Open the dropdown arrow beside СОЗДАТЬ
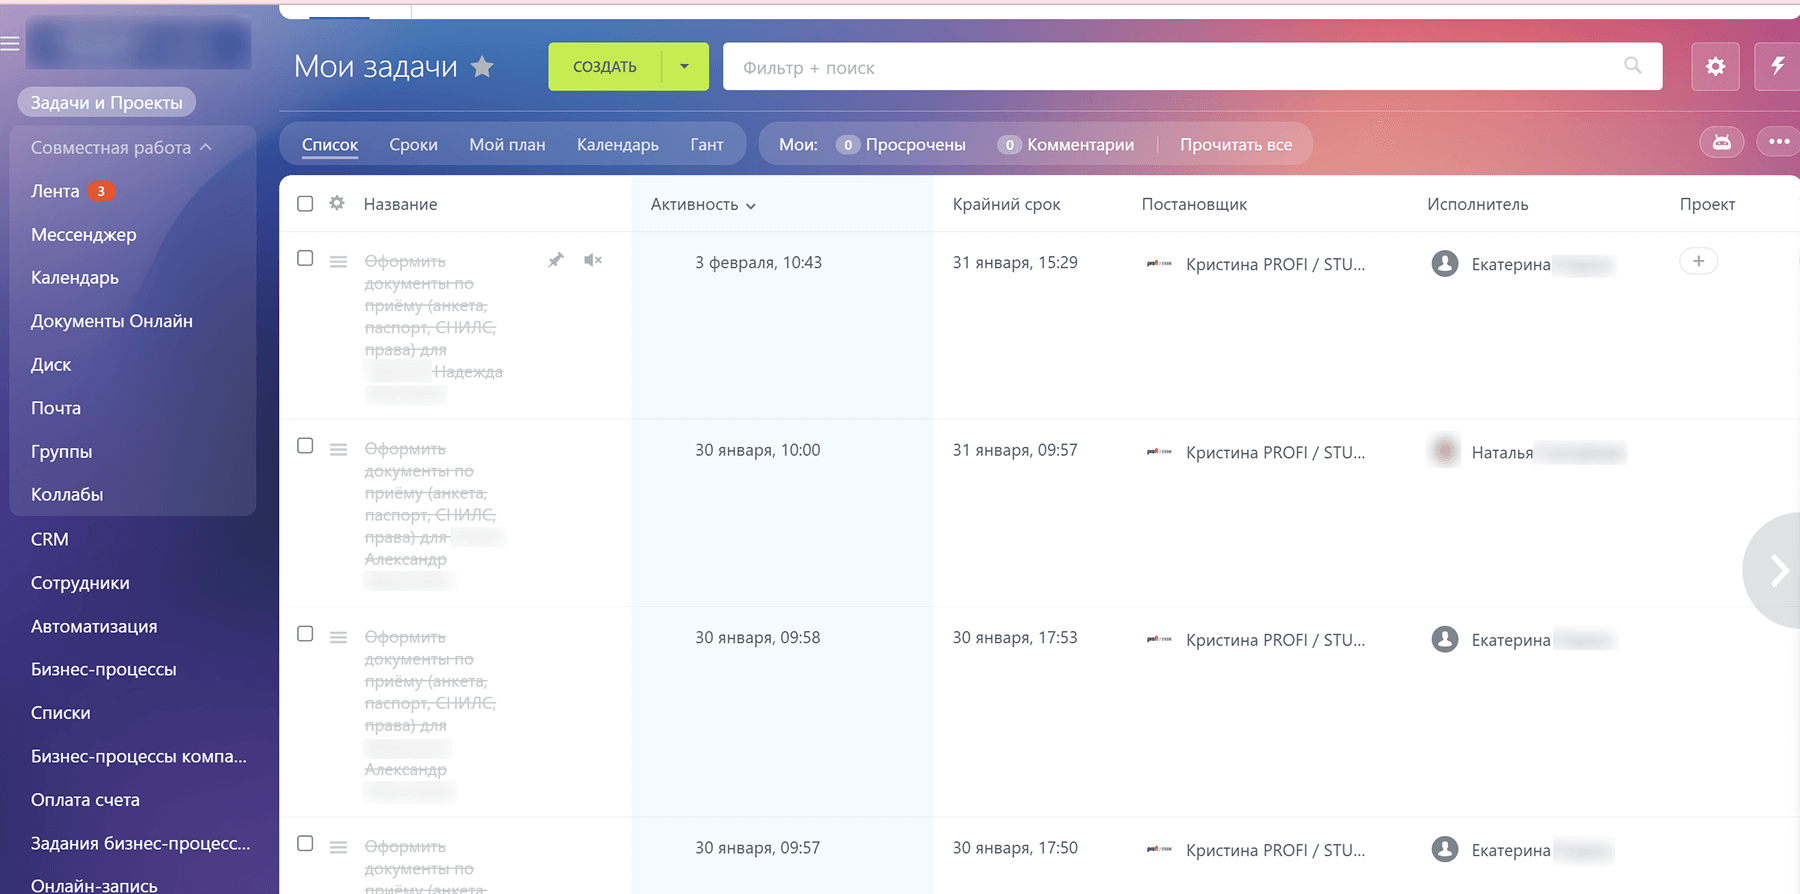 (685, 67)
